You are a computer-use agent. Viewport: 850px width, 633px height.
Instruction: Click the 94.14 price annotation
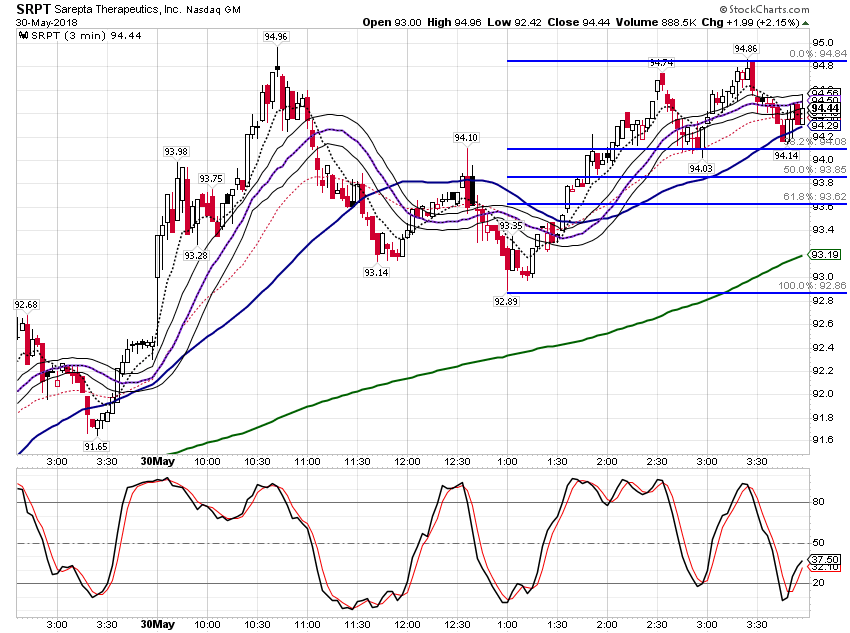pos(786,156)
